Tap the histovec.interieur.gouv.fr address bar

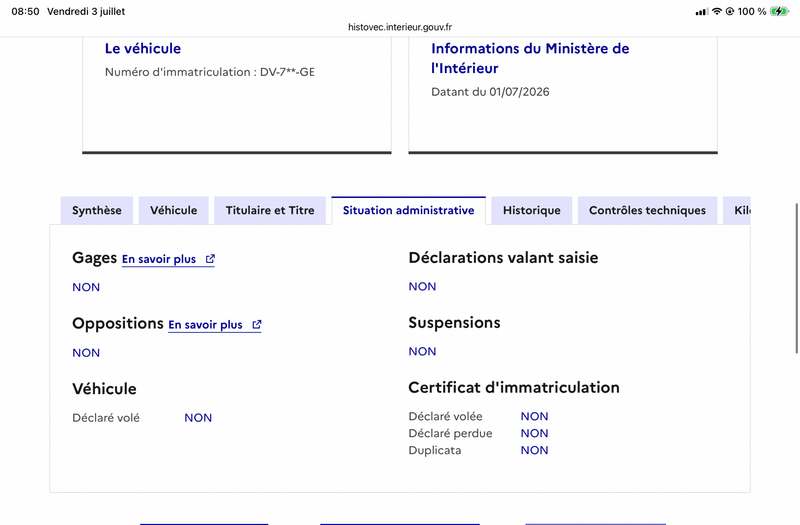pos(399,27)
